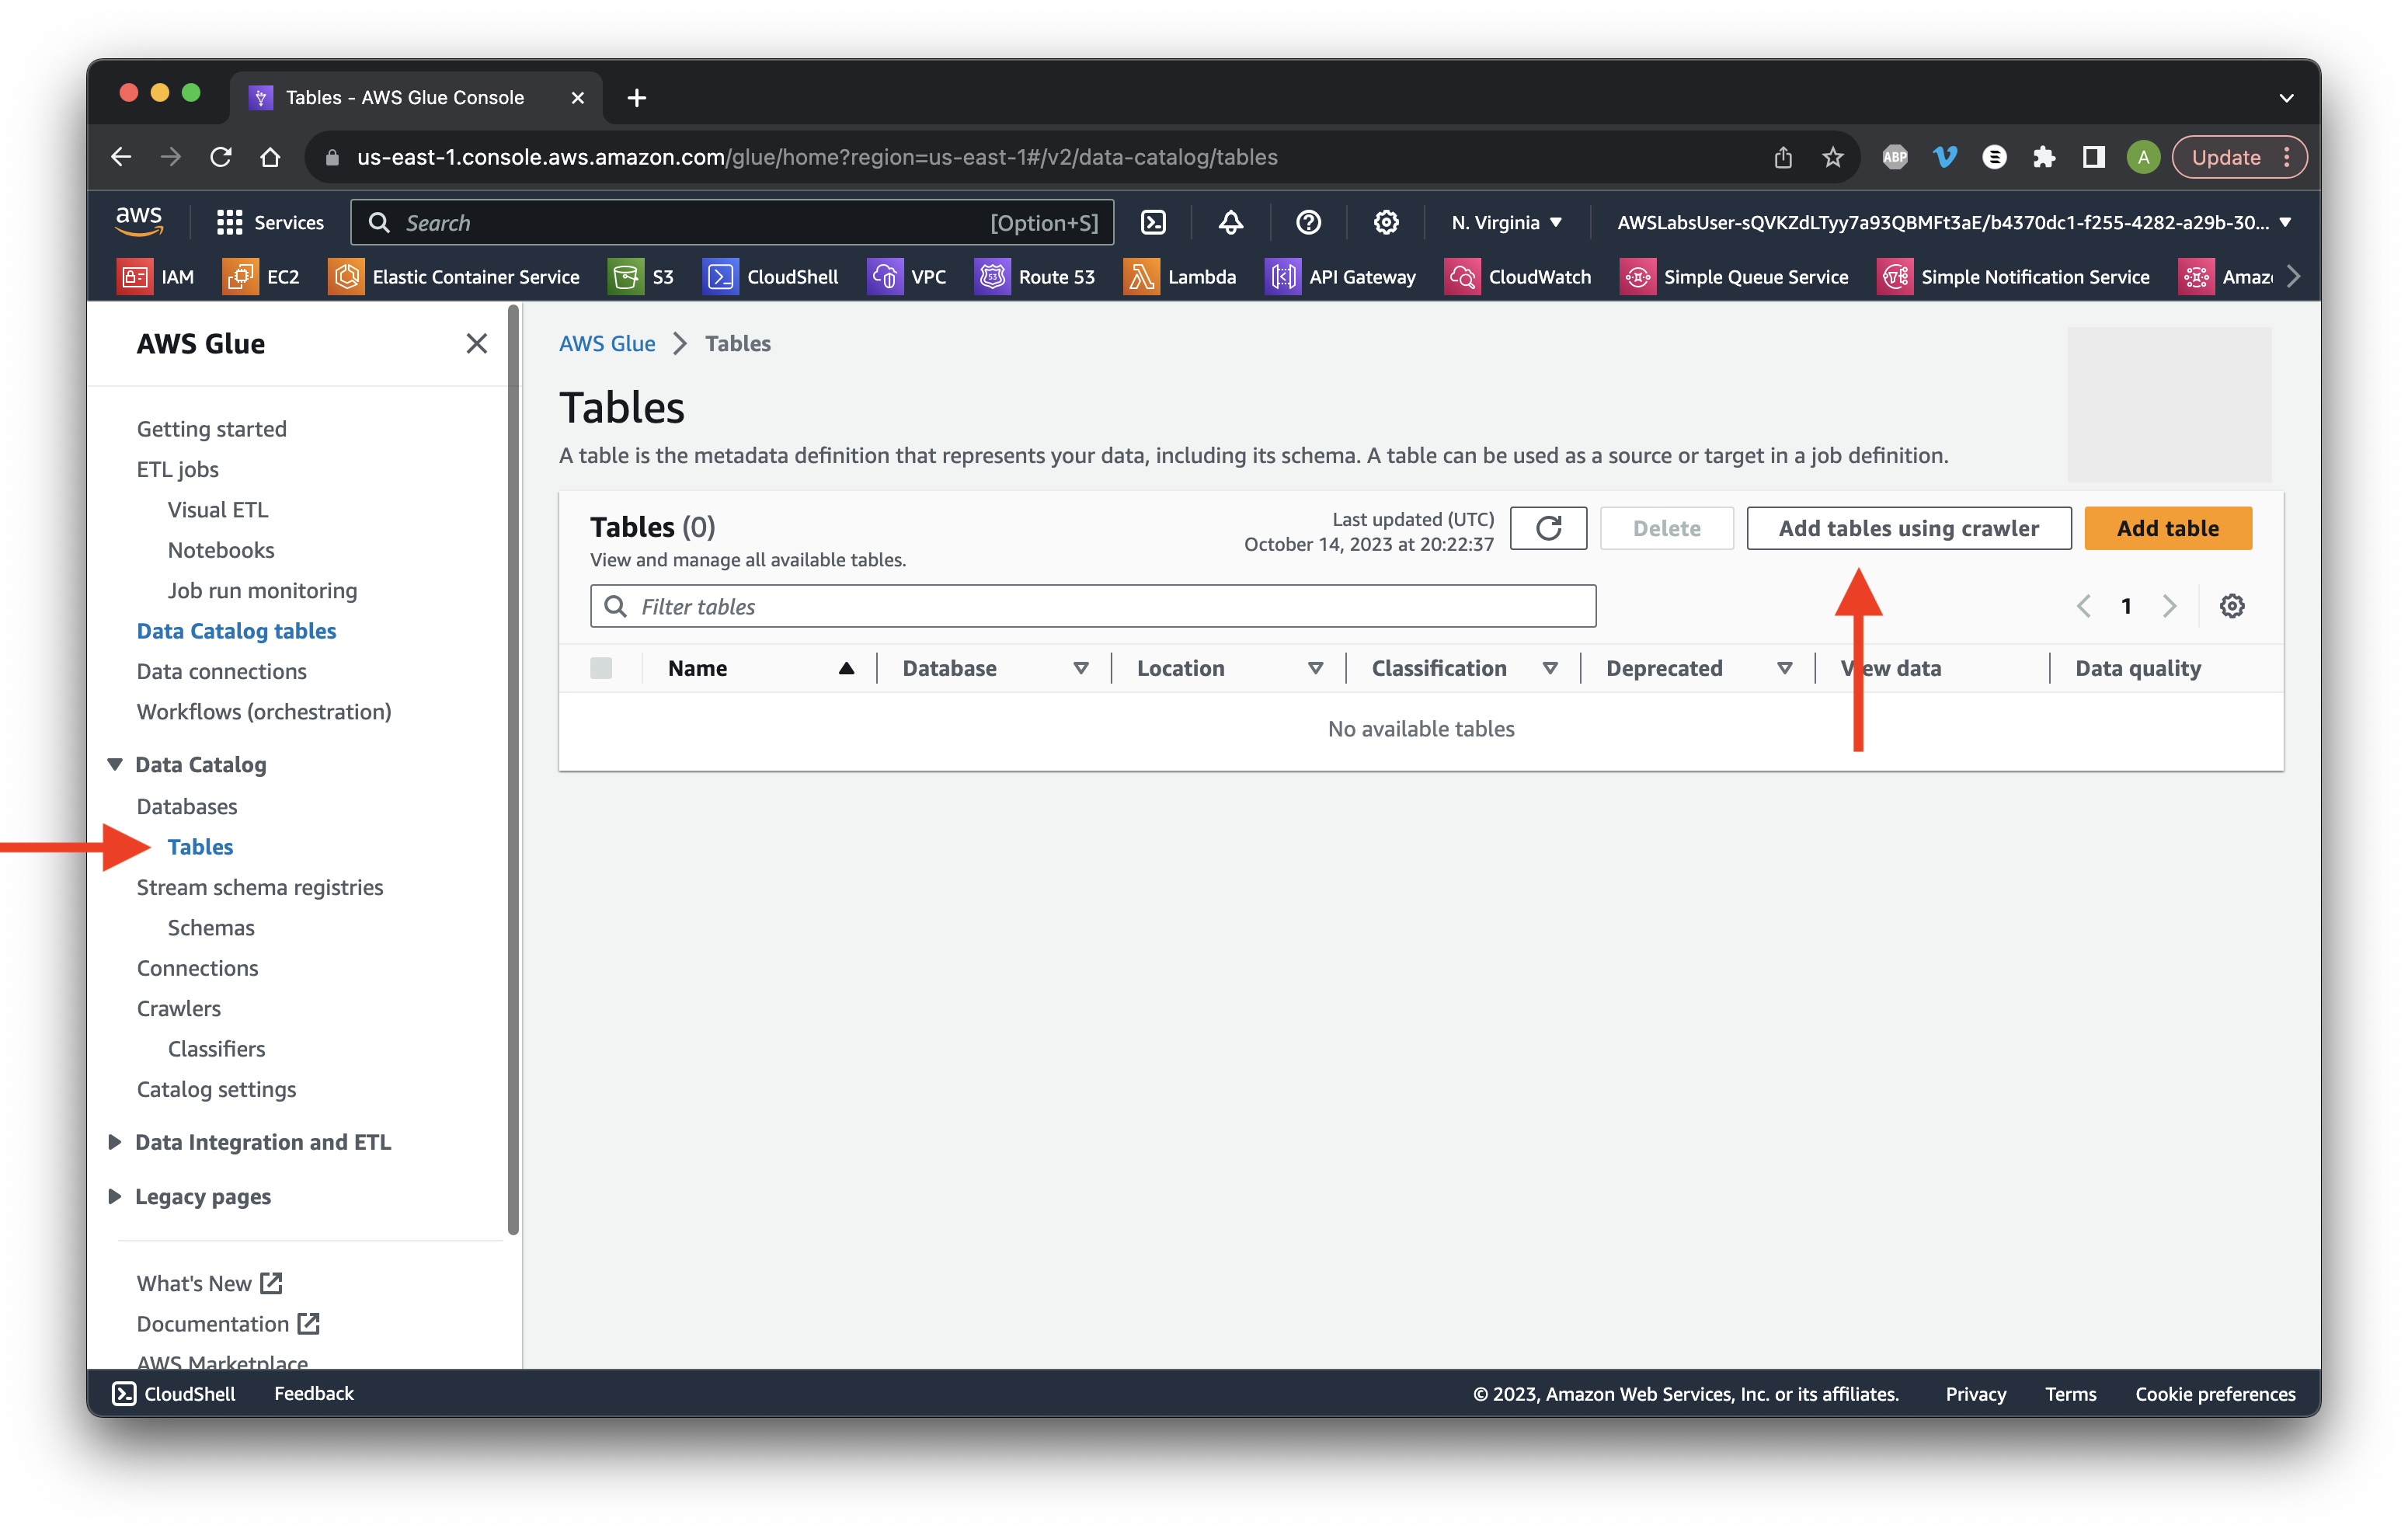
Task: Expand Data Integration and ETL section
Action: click(115, 1142)
